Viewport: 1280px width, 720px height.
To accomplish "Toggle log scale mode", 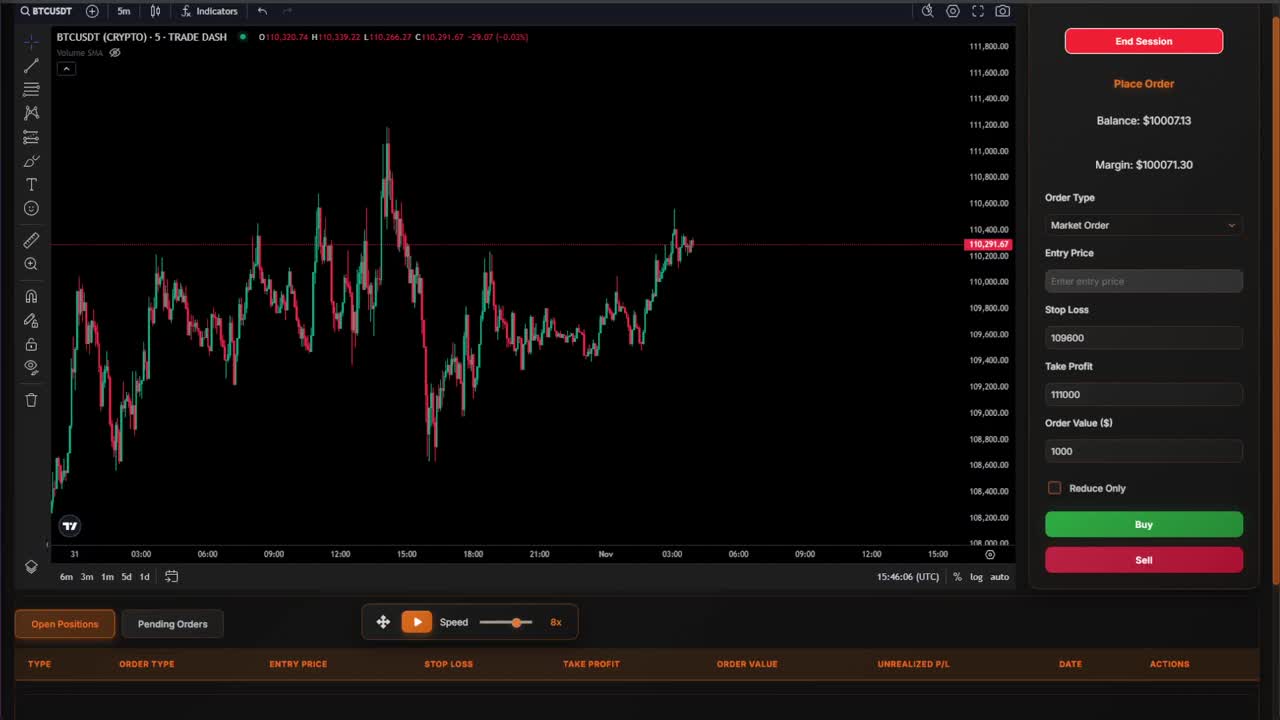I will [x=976, y=577].
